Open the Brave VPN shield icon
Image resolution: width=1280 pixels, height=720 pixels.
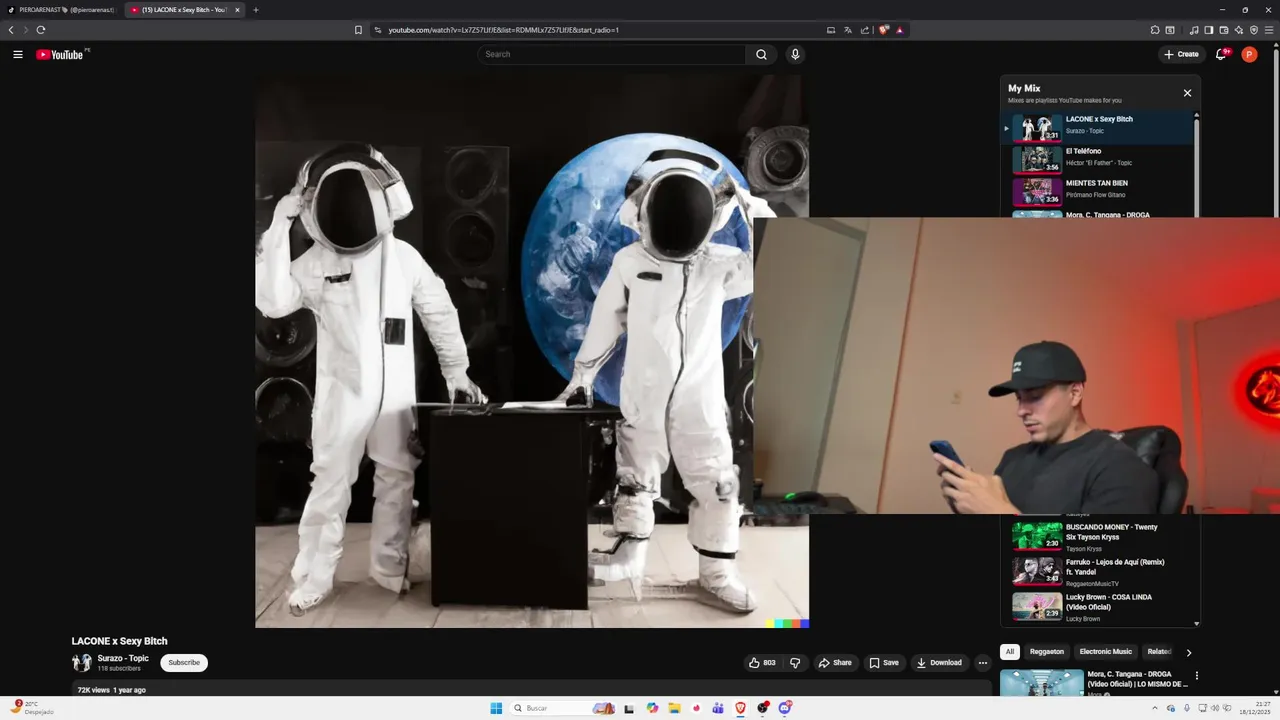[x=1254, y=30]
